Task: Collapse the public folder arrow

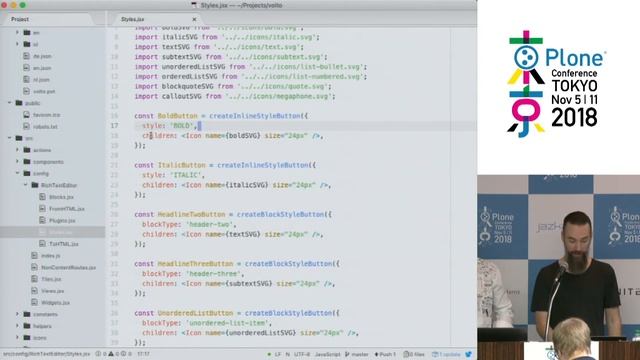Action: (10, 103)
